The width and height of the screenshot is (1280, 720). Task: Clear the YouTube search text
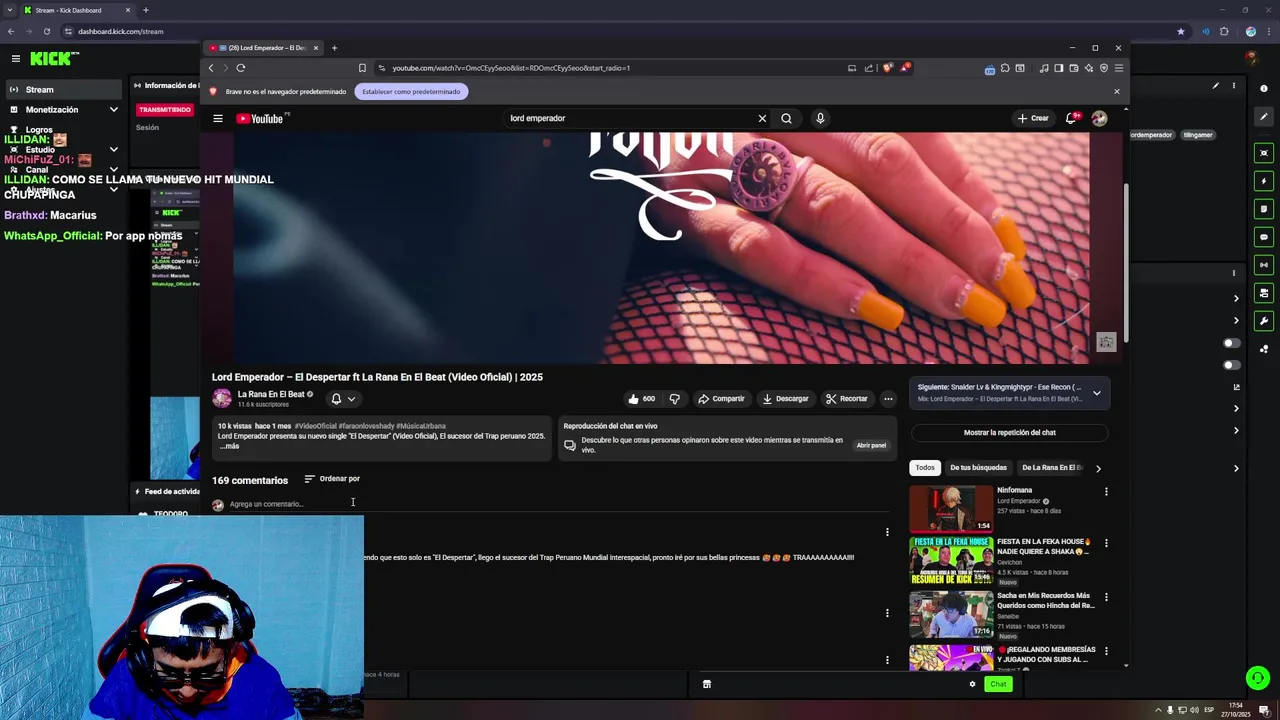[762, 118]
